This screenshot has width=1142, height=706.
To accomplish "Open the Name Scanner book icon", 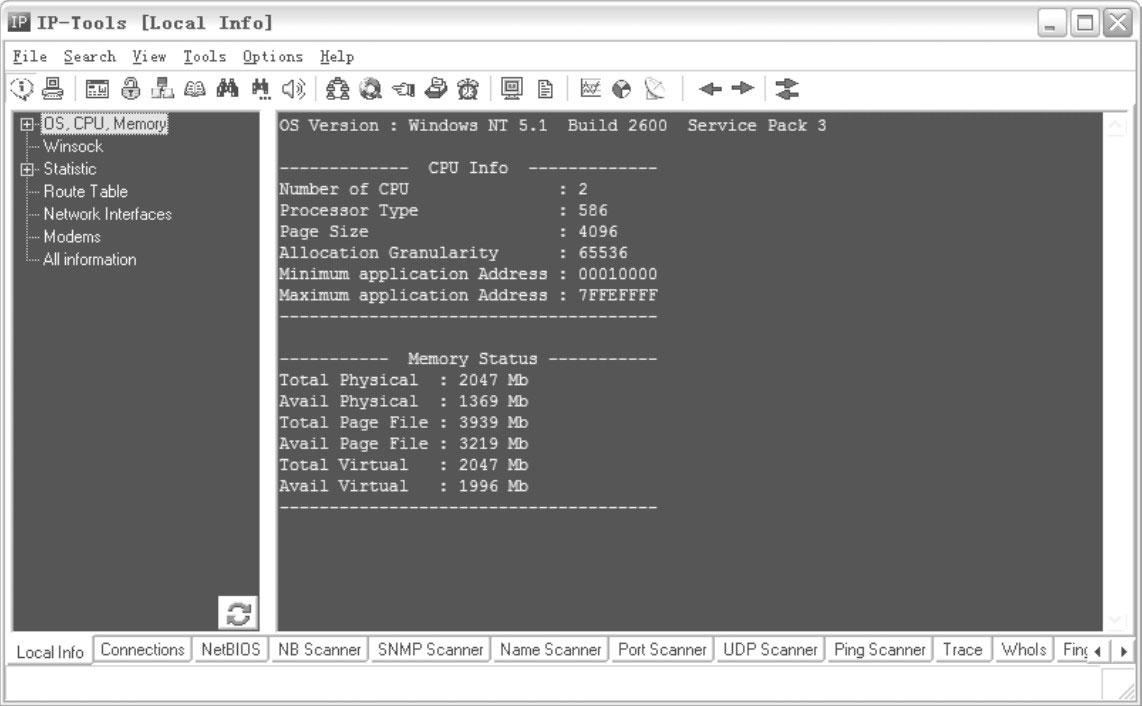I will coord(197,88).
